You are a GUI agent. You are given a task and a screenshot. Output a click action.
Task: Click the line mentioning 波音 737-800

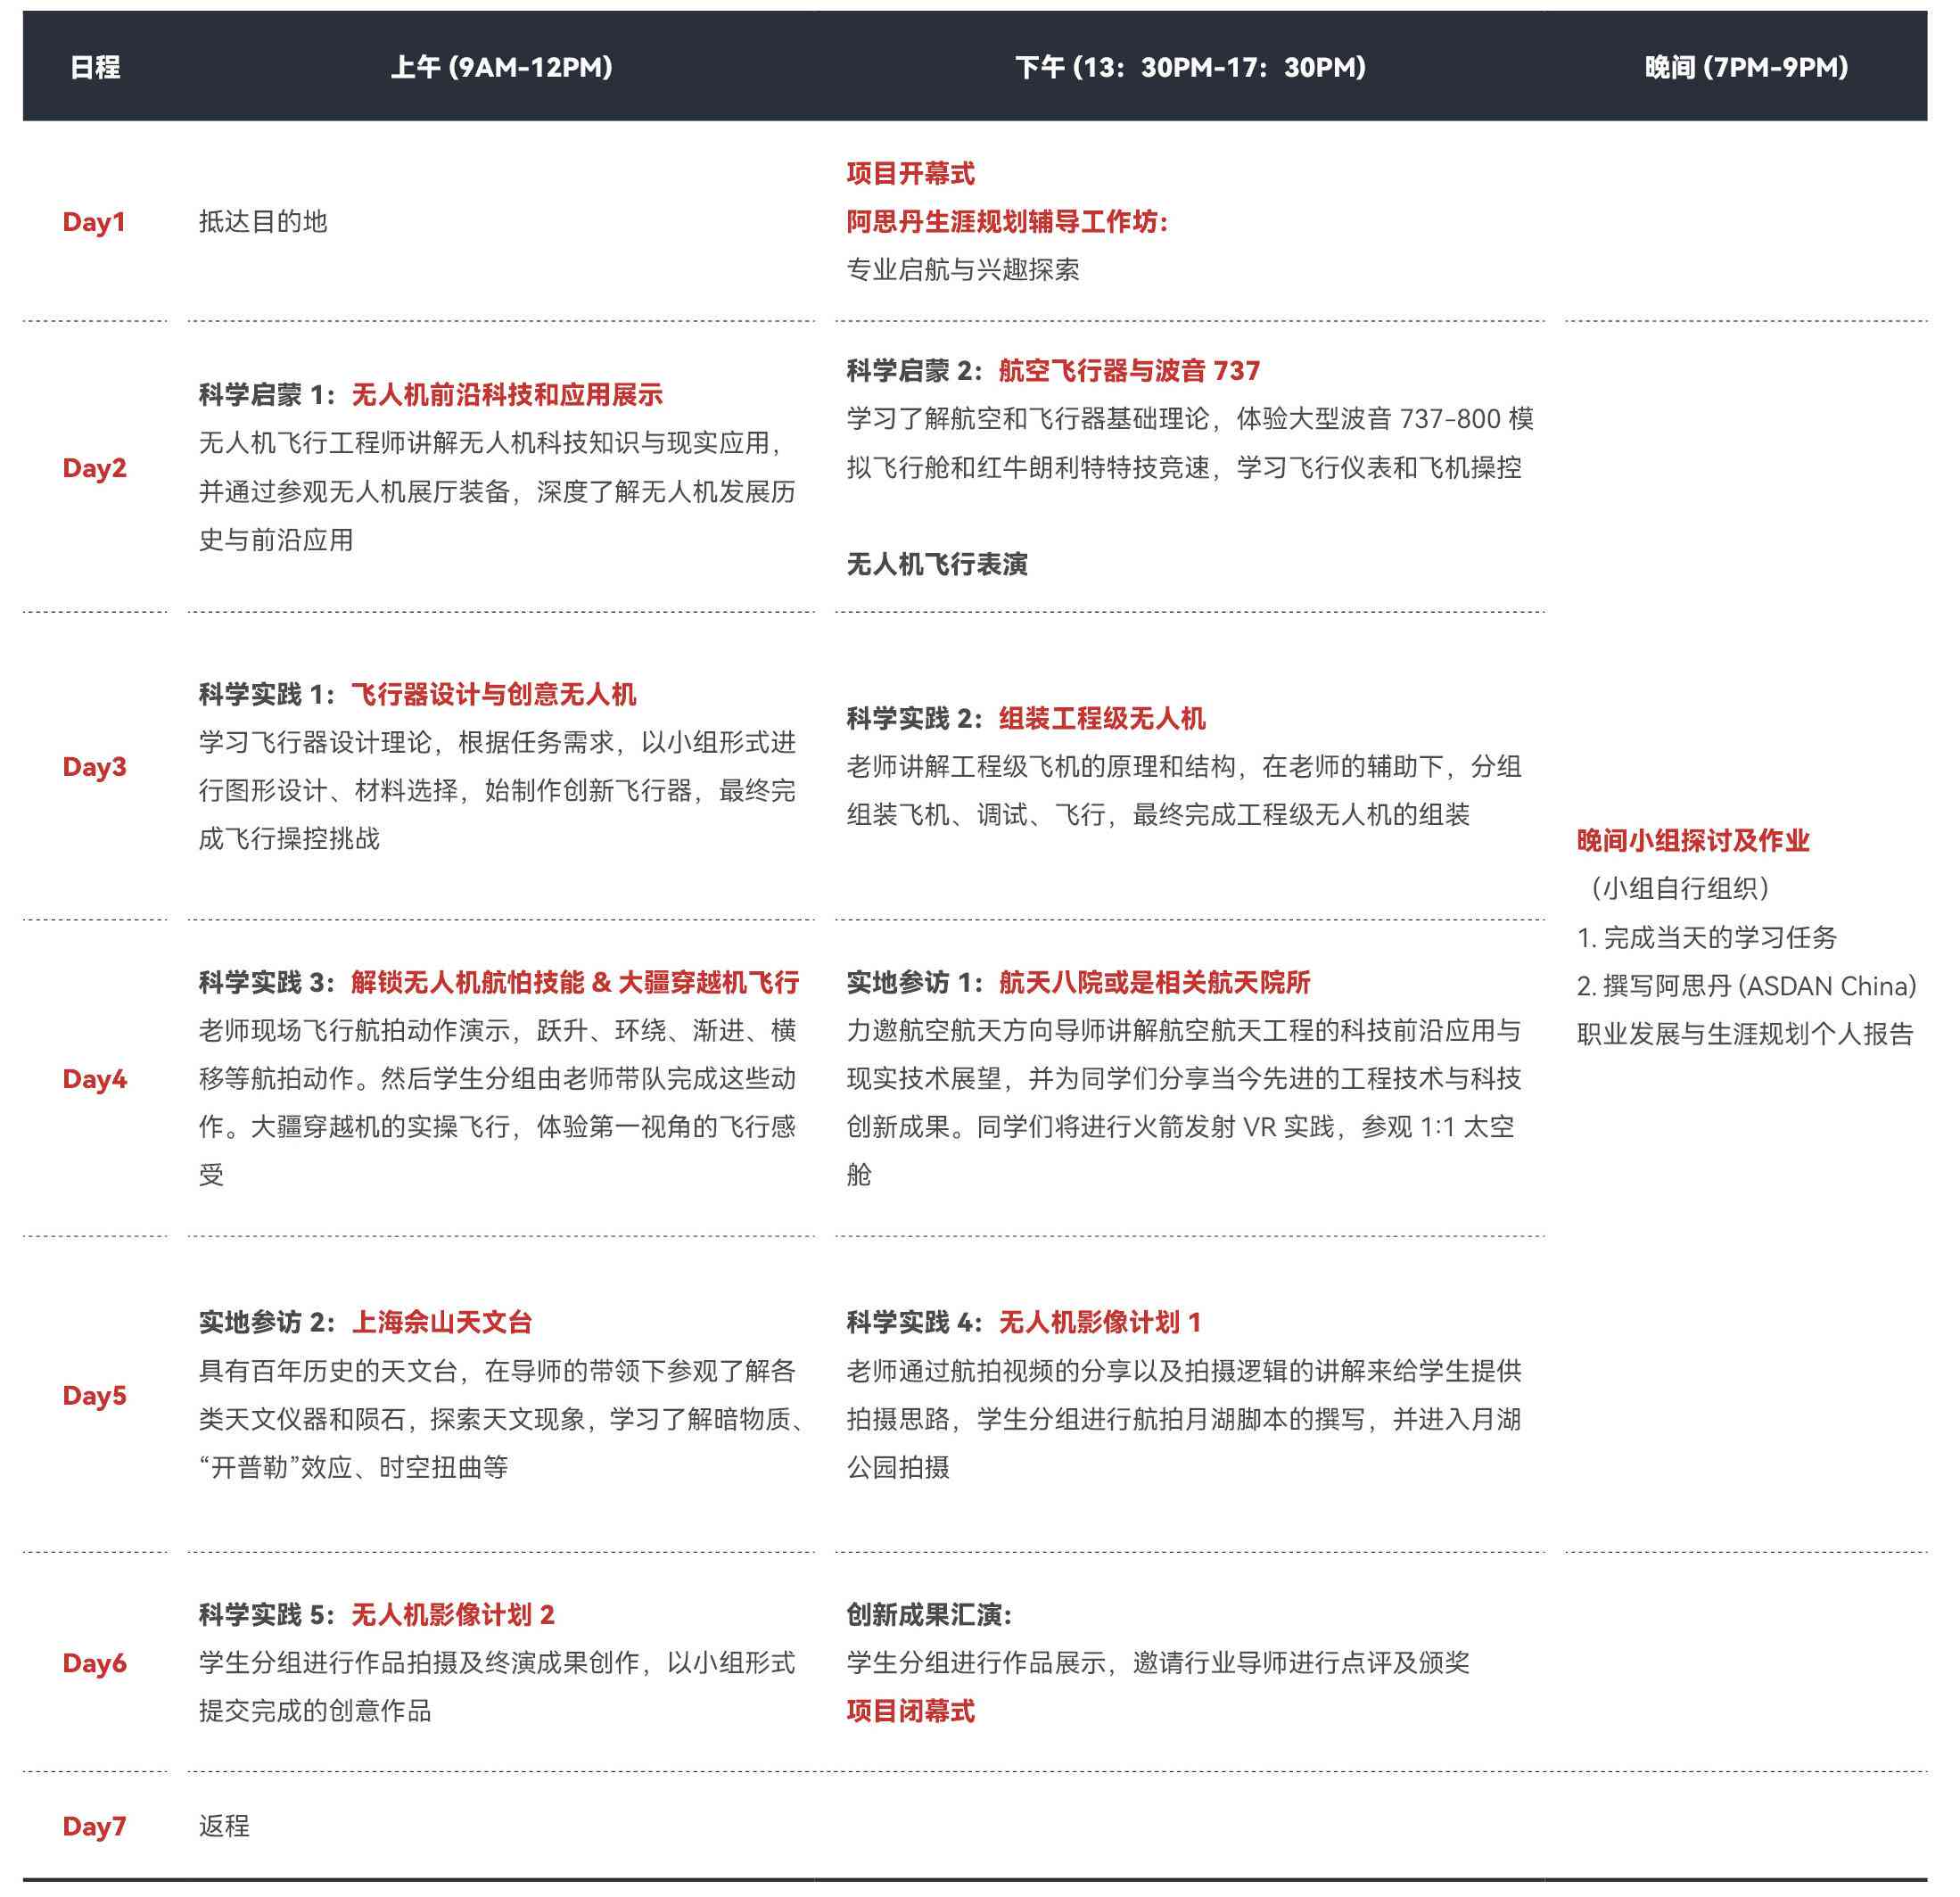click(1190, 418)
